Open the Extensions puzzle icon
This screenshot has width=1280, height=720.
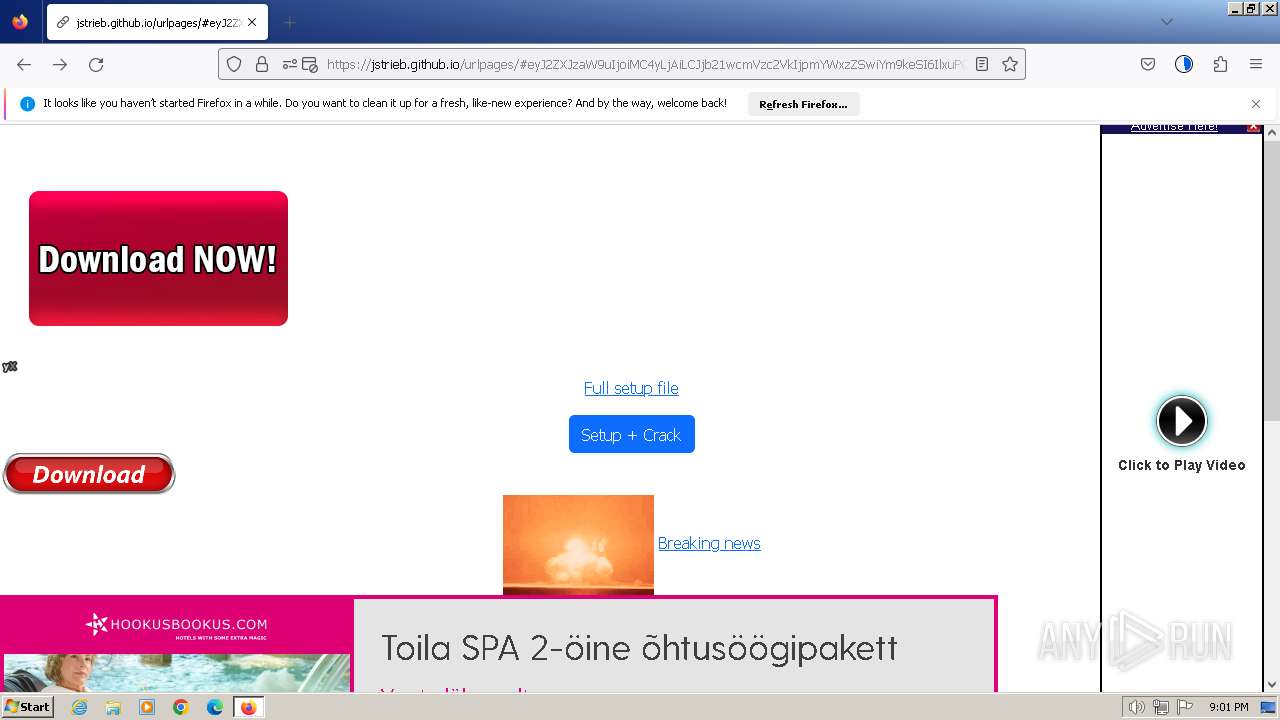(x=1220, y=64)
